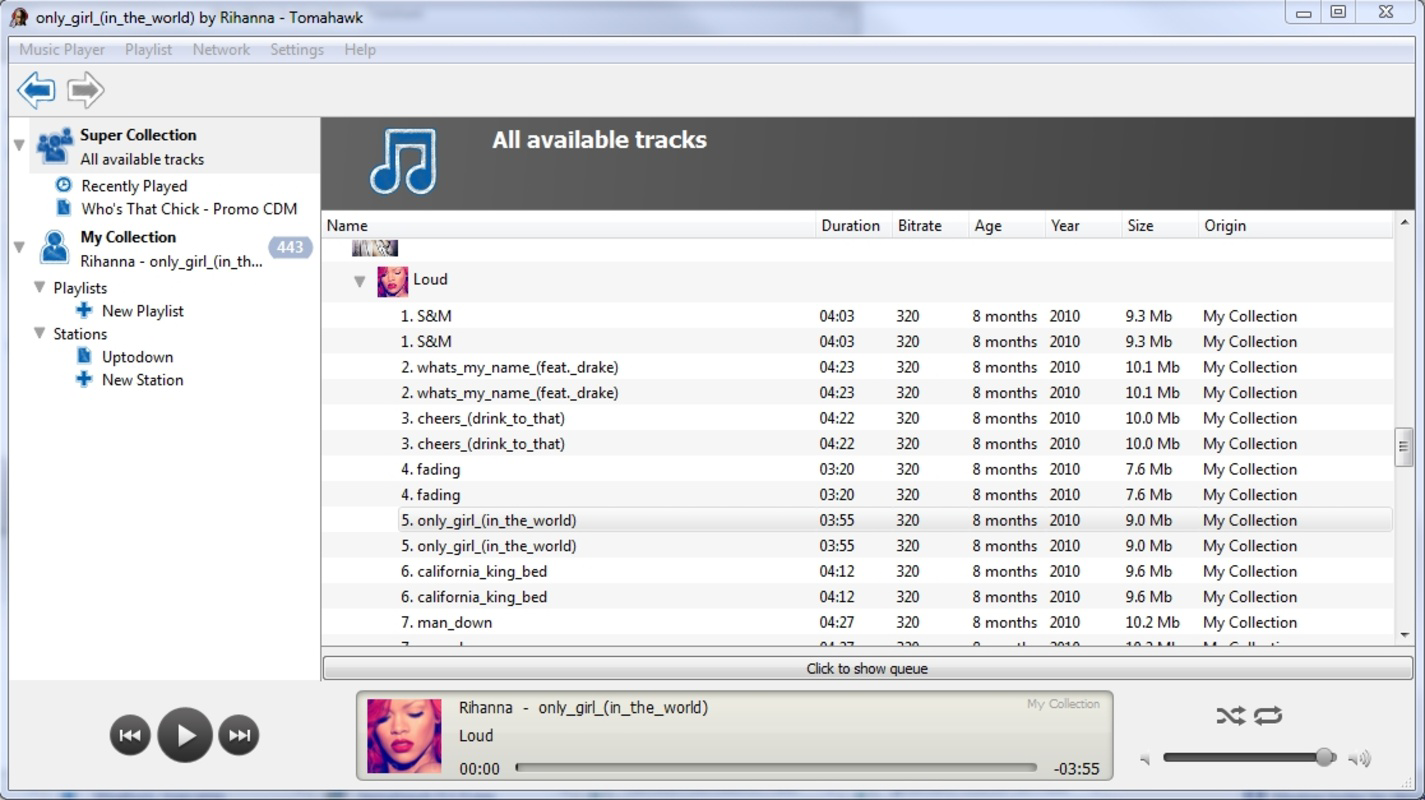Select New Station in sidebar

[x=142, y=379]
